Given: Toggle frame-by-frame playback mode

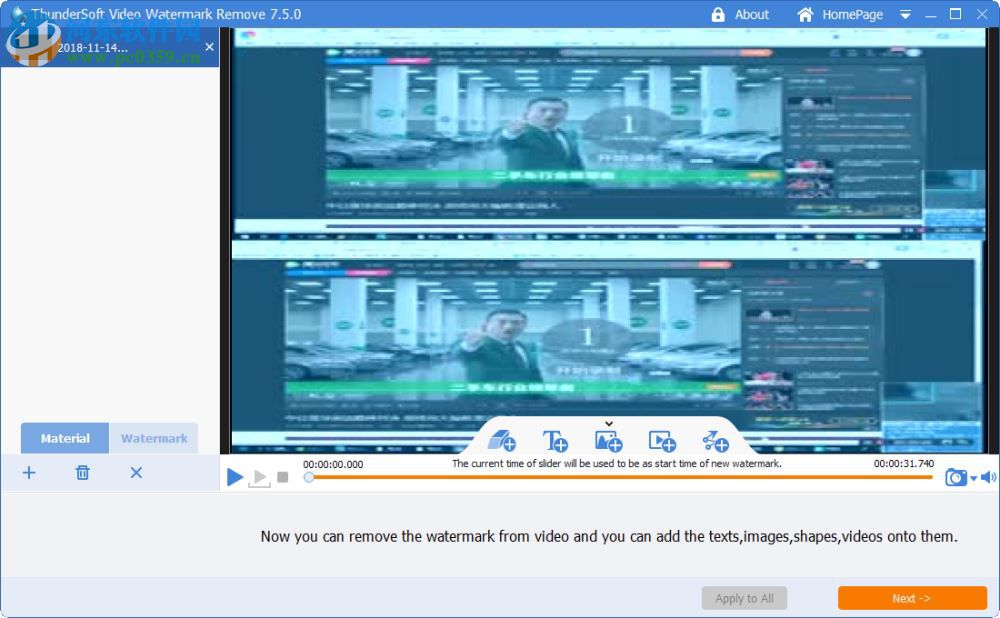Looking at the screenshot, I should pyautogui.click(x=259, y=477).
